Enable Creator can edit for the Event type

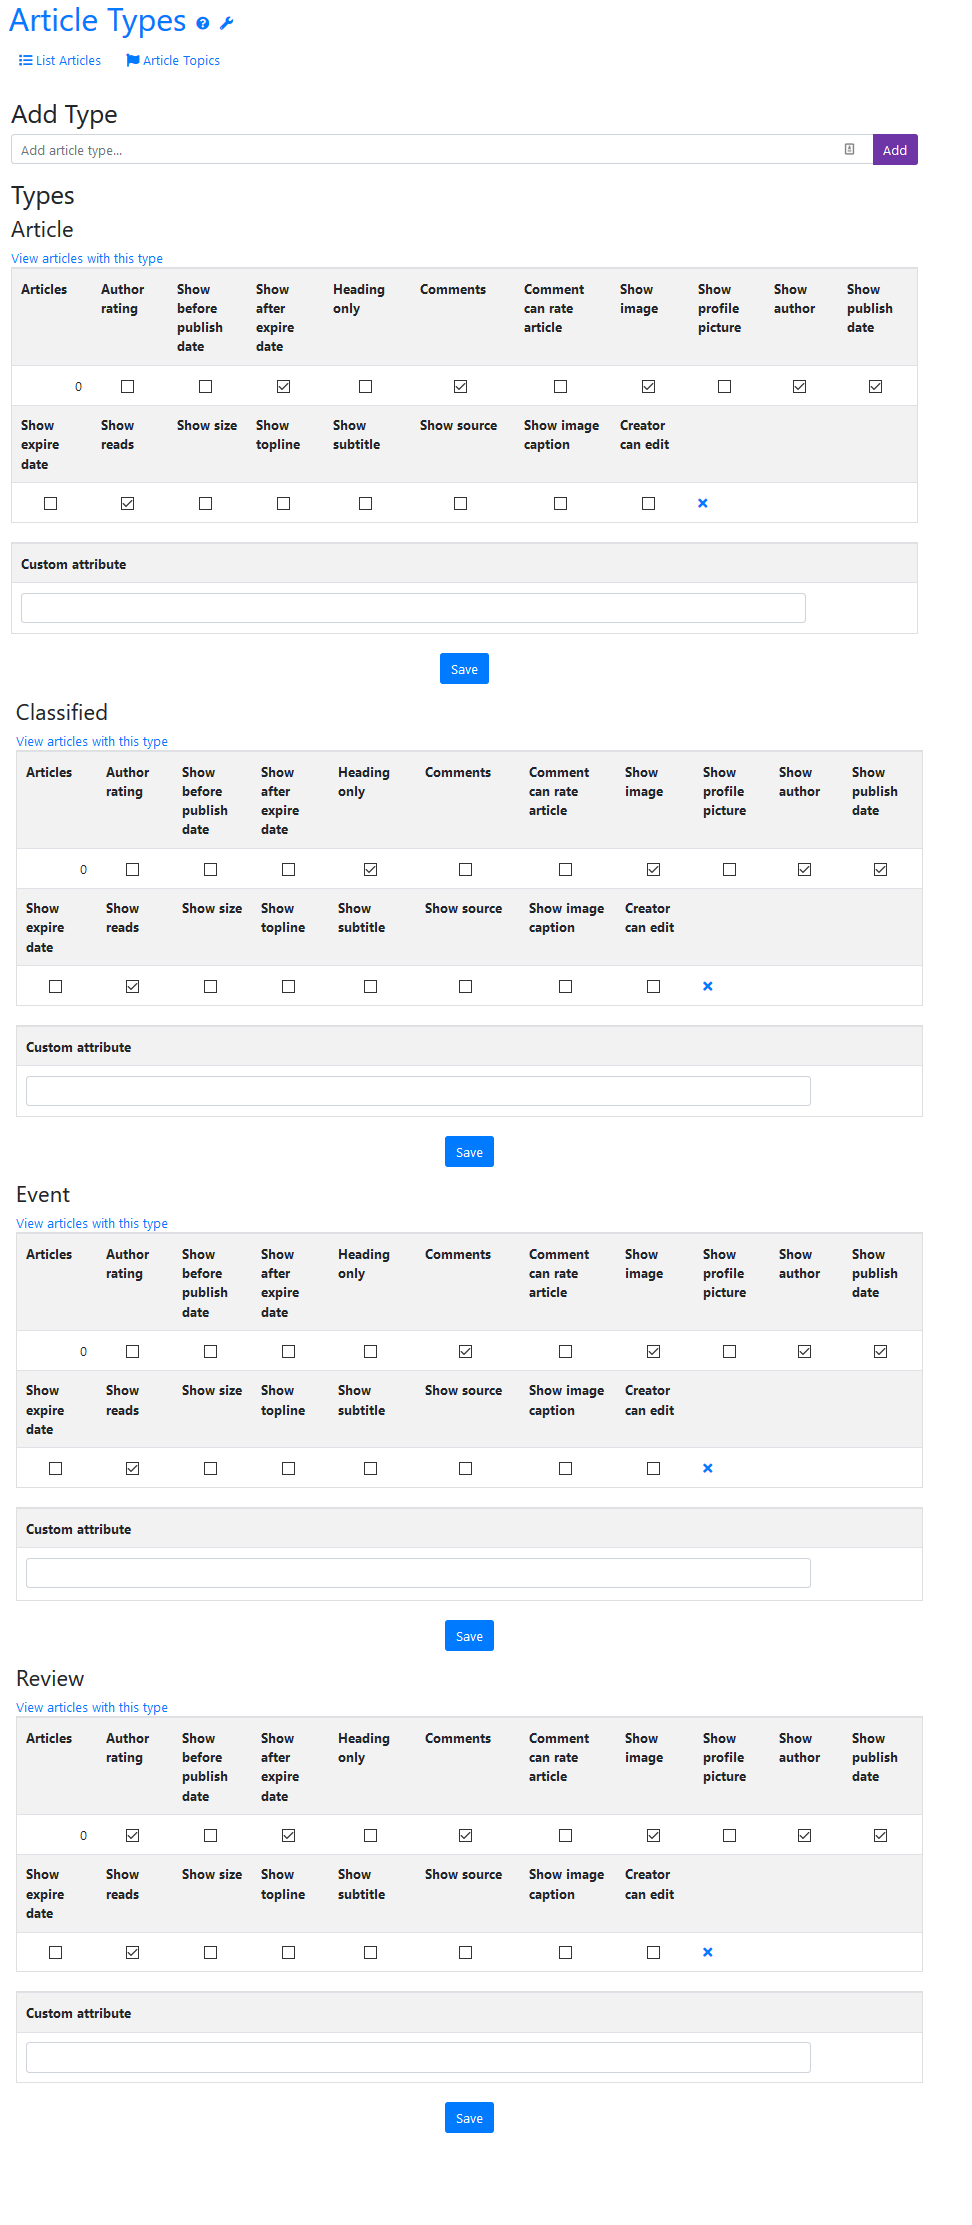(654, 1469)
